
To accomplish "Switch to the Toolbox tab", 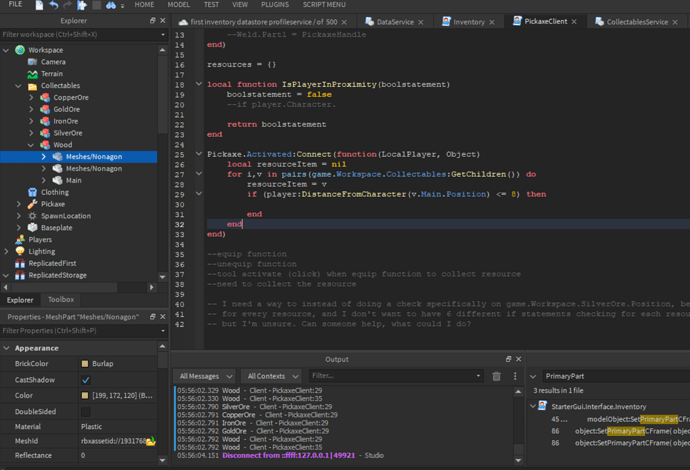I will pyautogui.click(x=61, y=299).
